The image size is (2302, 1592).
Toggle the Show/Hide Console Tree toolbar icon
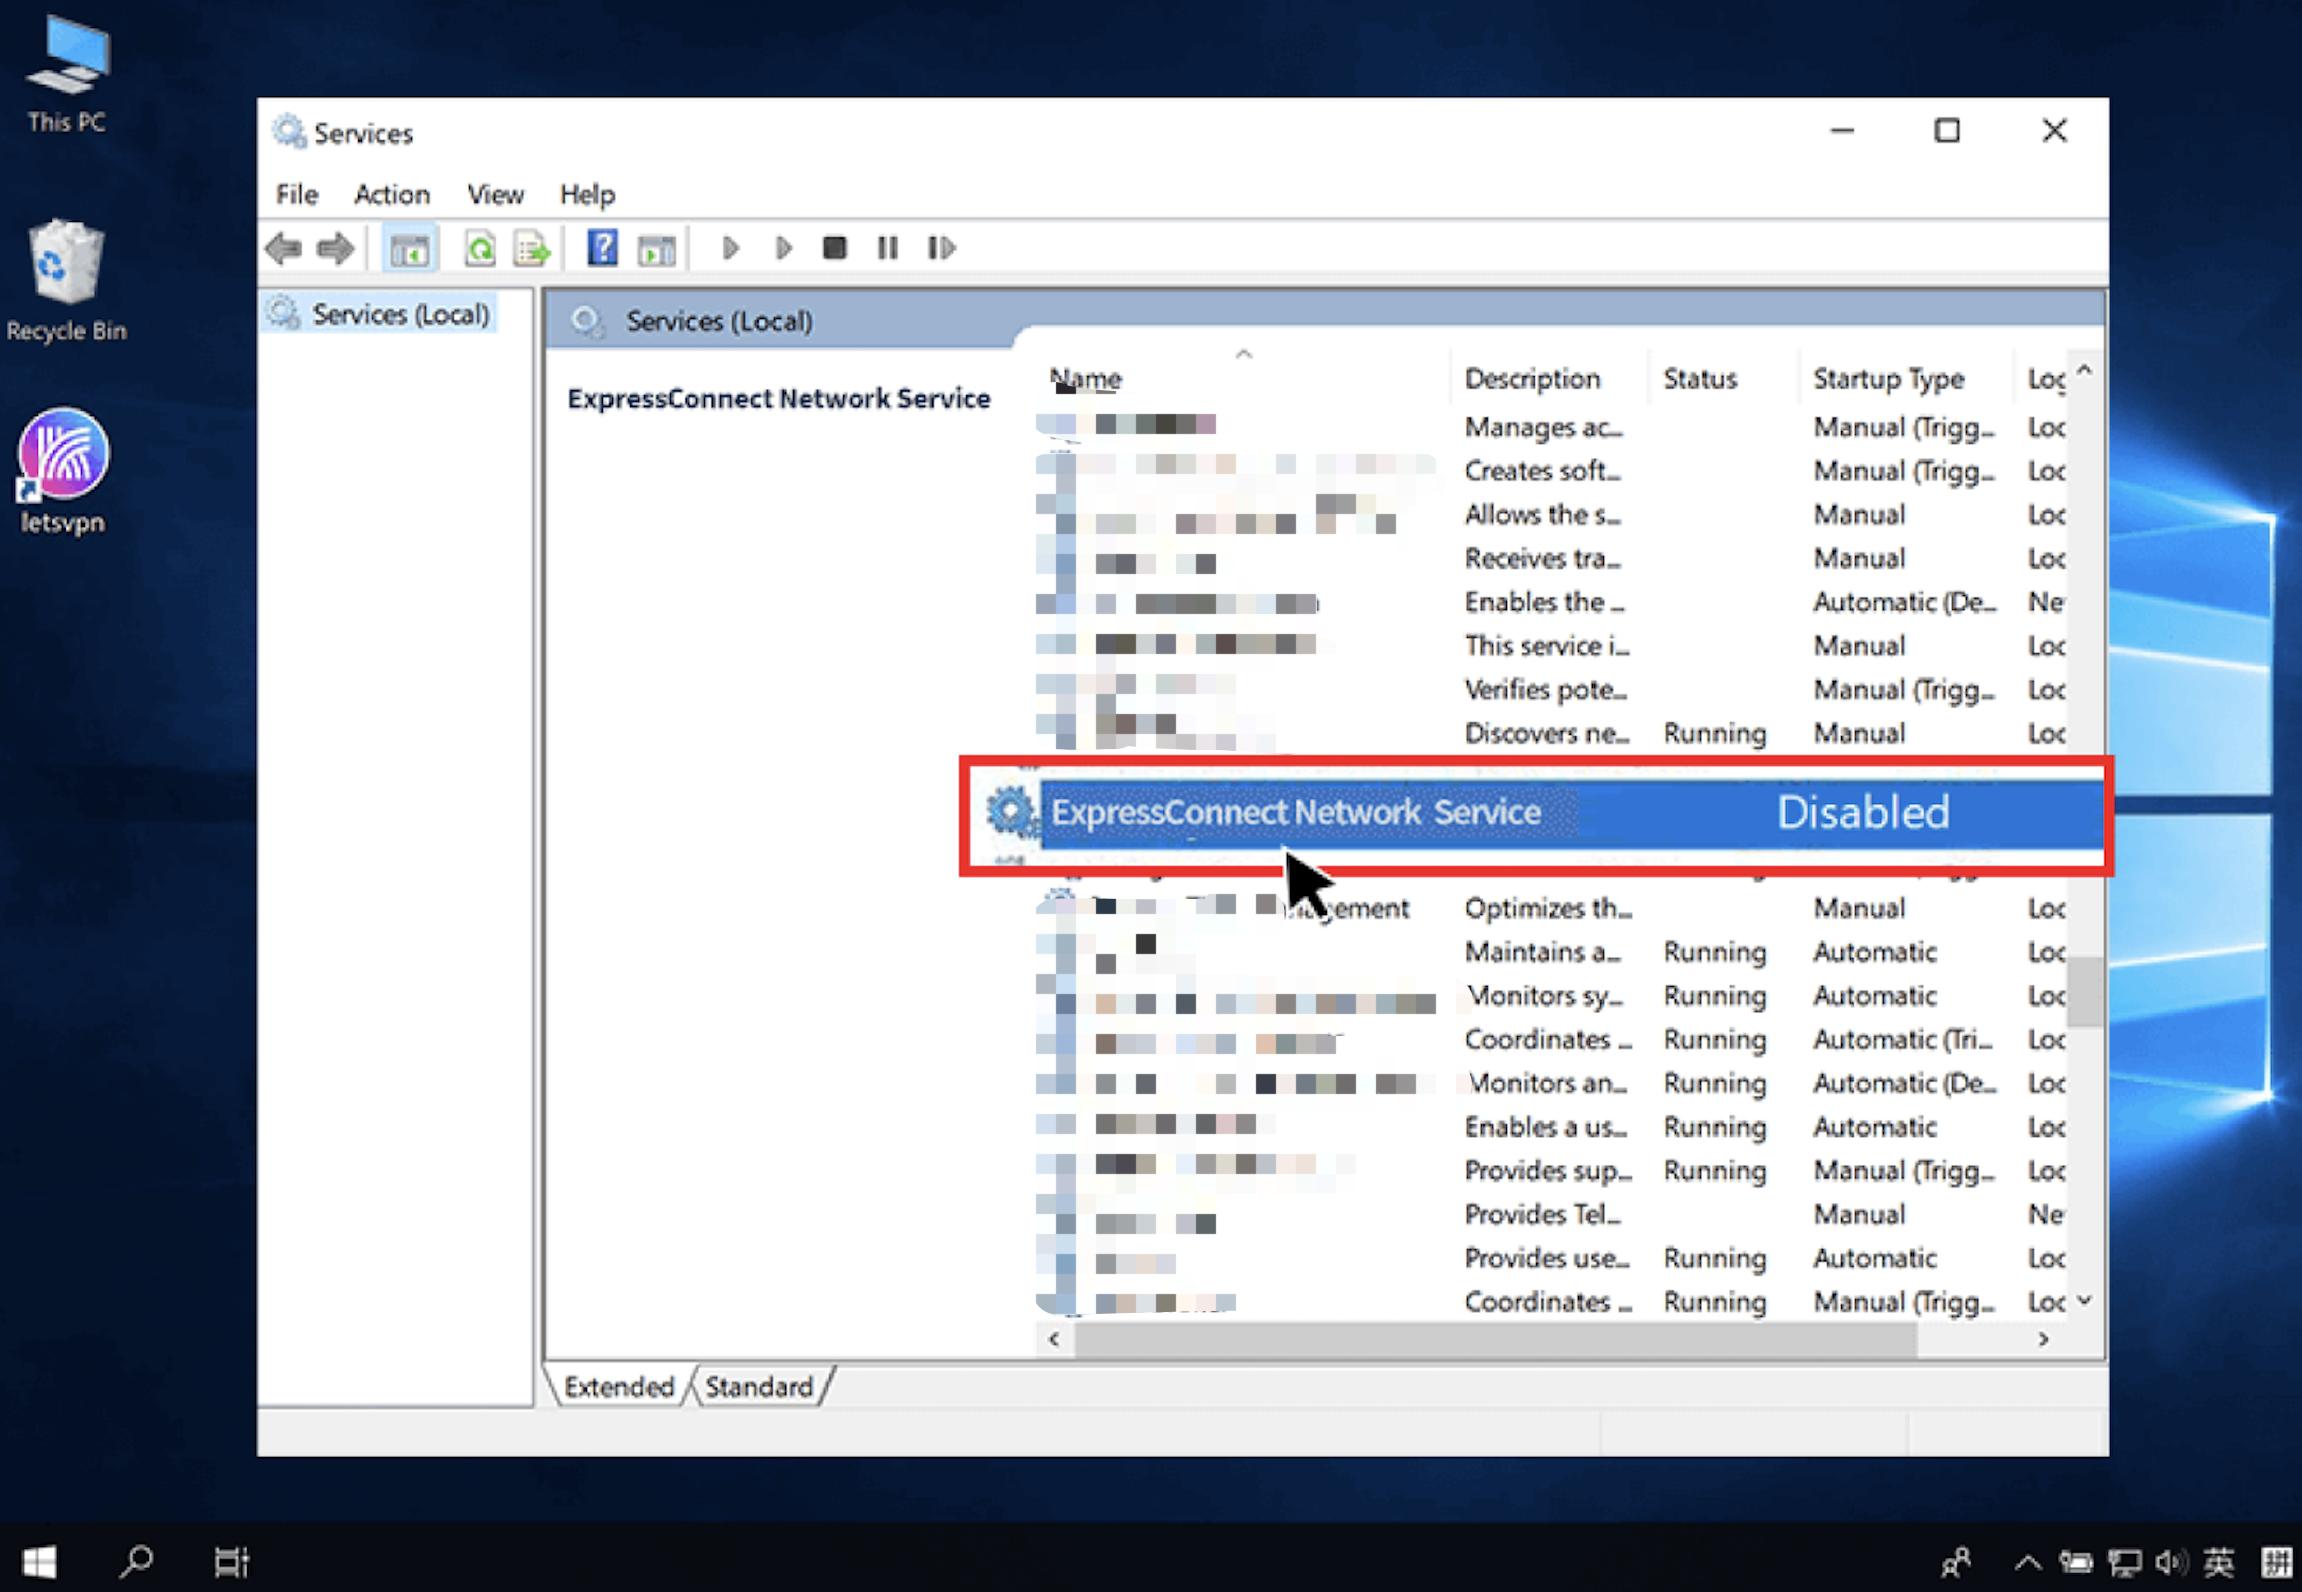pyautogui.click(x=409, y=248)
